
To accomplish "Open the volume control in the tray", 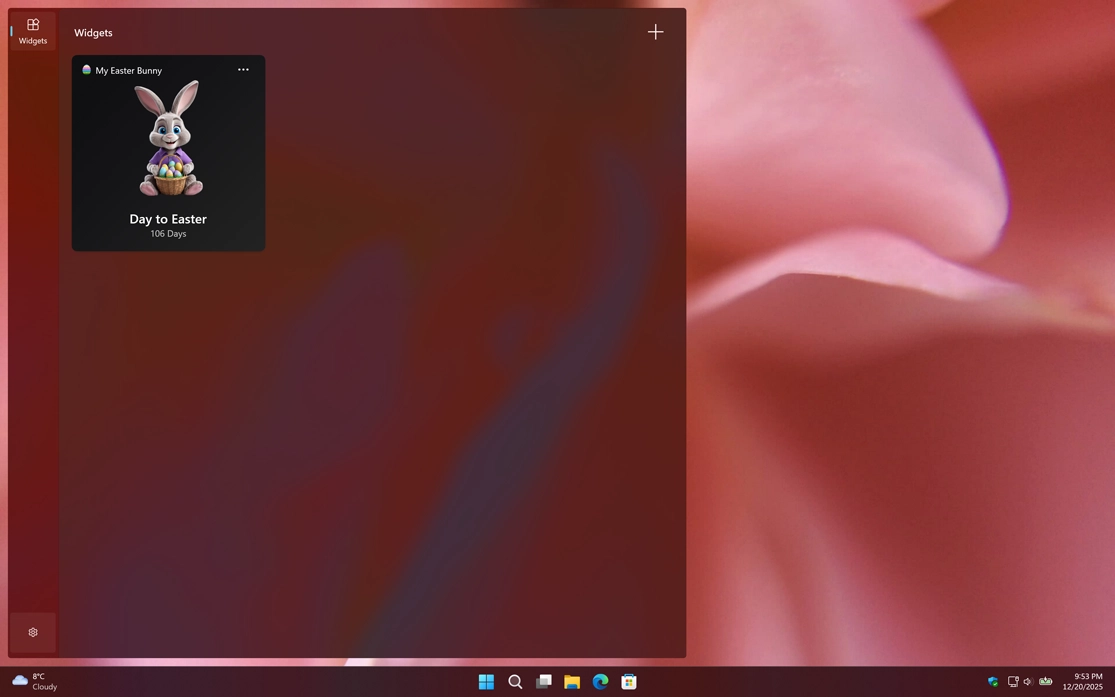I will [x=1028, y=681].
